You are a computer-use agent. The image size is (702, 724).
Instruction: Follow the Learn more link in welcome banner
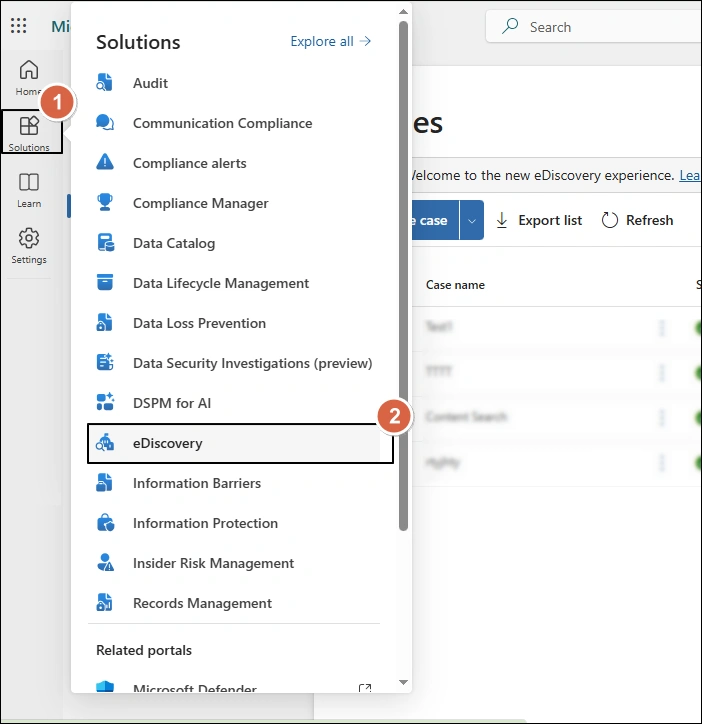tap(690, 175)
